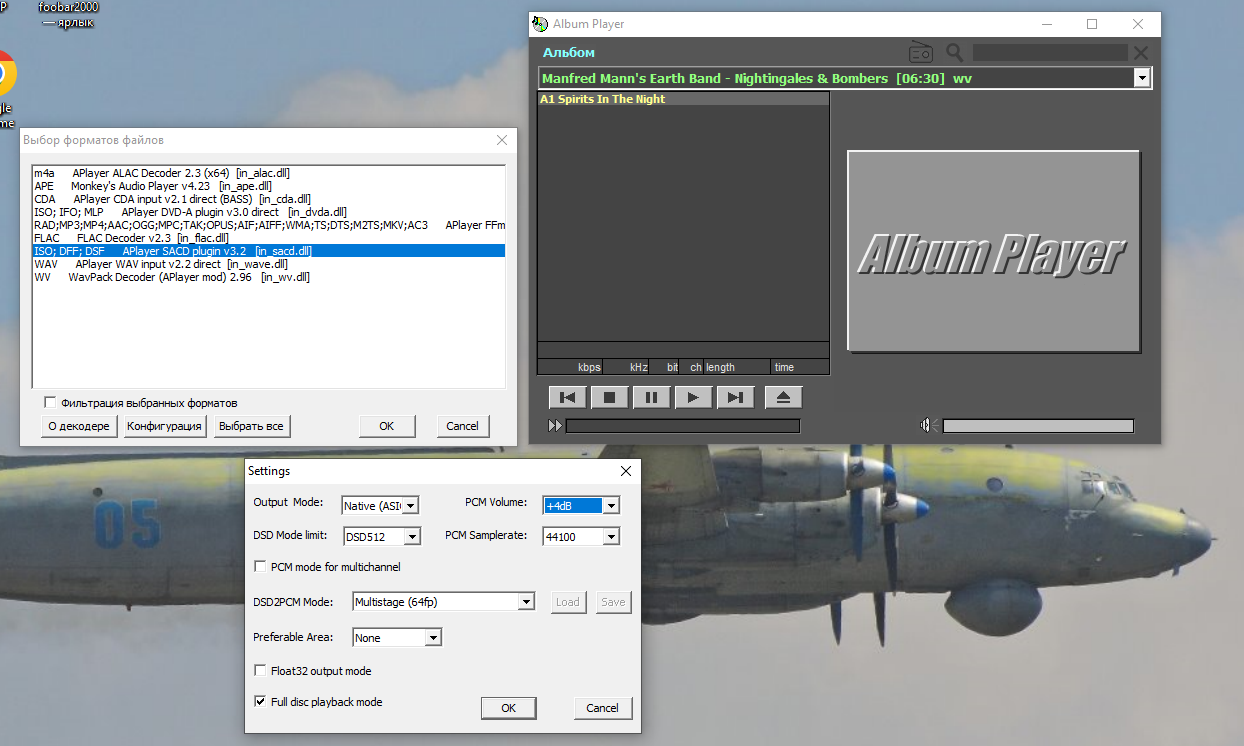Image resolution: width=1244 pixels, height=746 pixels.
Task: Confirm formats dialog with OK
Action: pyautogui.click(x=387, y=426)
